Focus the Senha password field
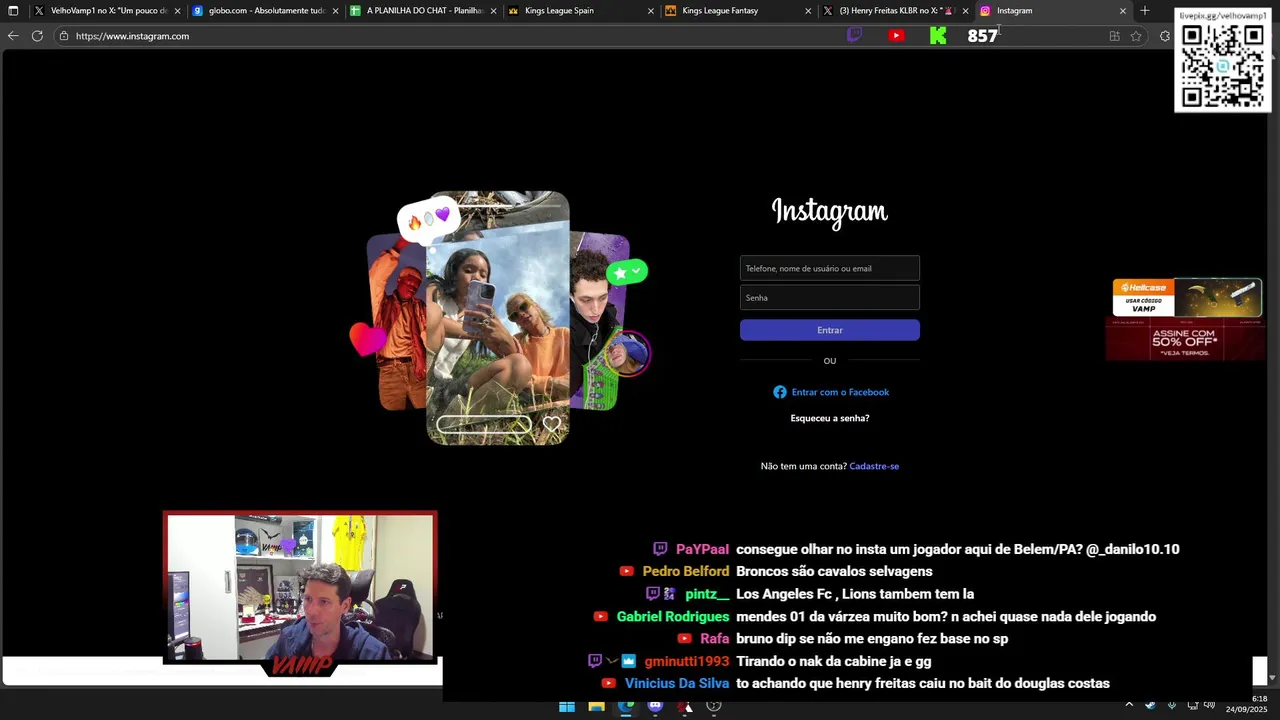The width and height of the screenshot is (1280, 720). (830, 297)
